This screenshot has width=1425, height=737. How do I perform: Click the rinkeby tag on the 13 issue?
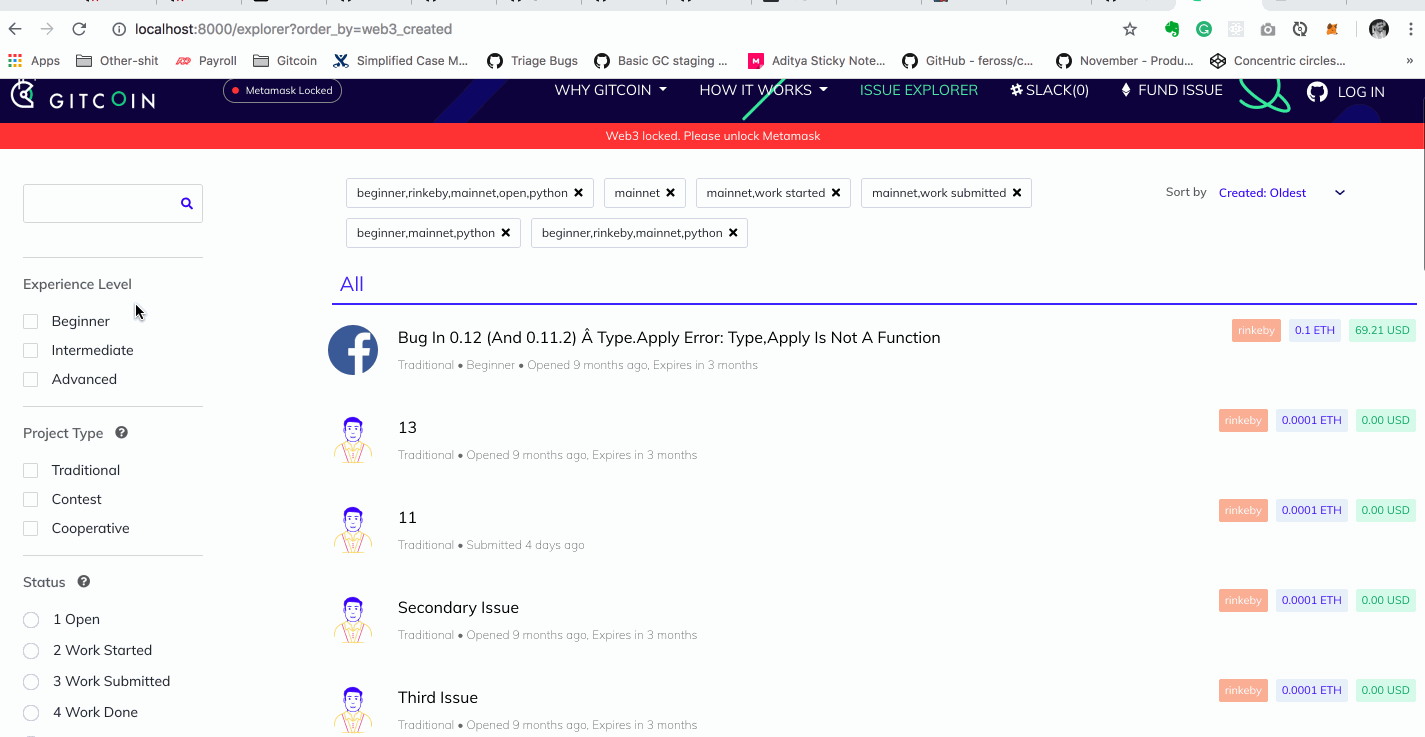[x=1243, y=420]
